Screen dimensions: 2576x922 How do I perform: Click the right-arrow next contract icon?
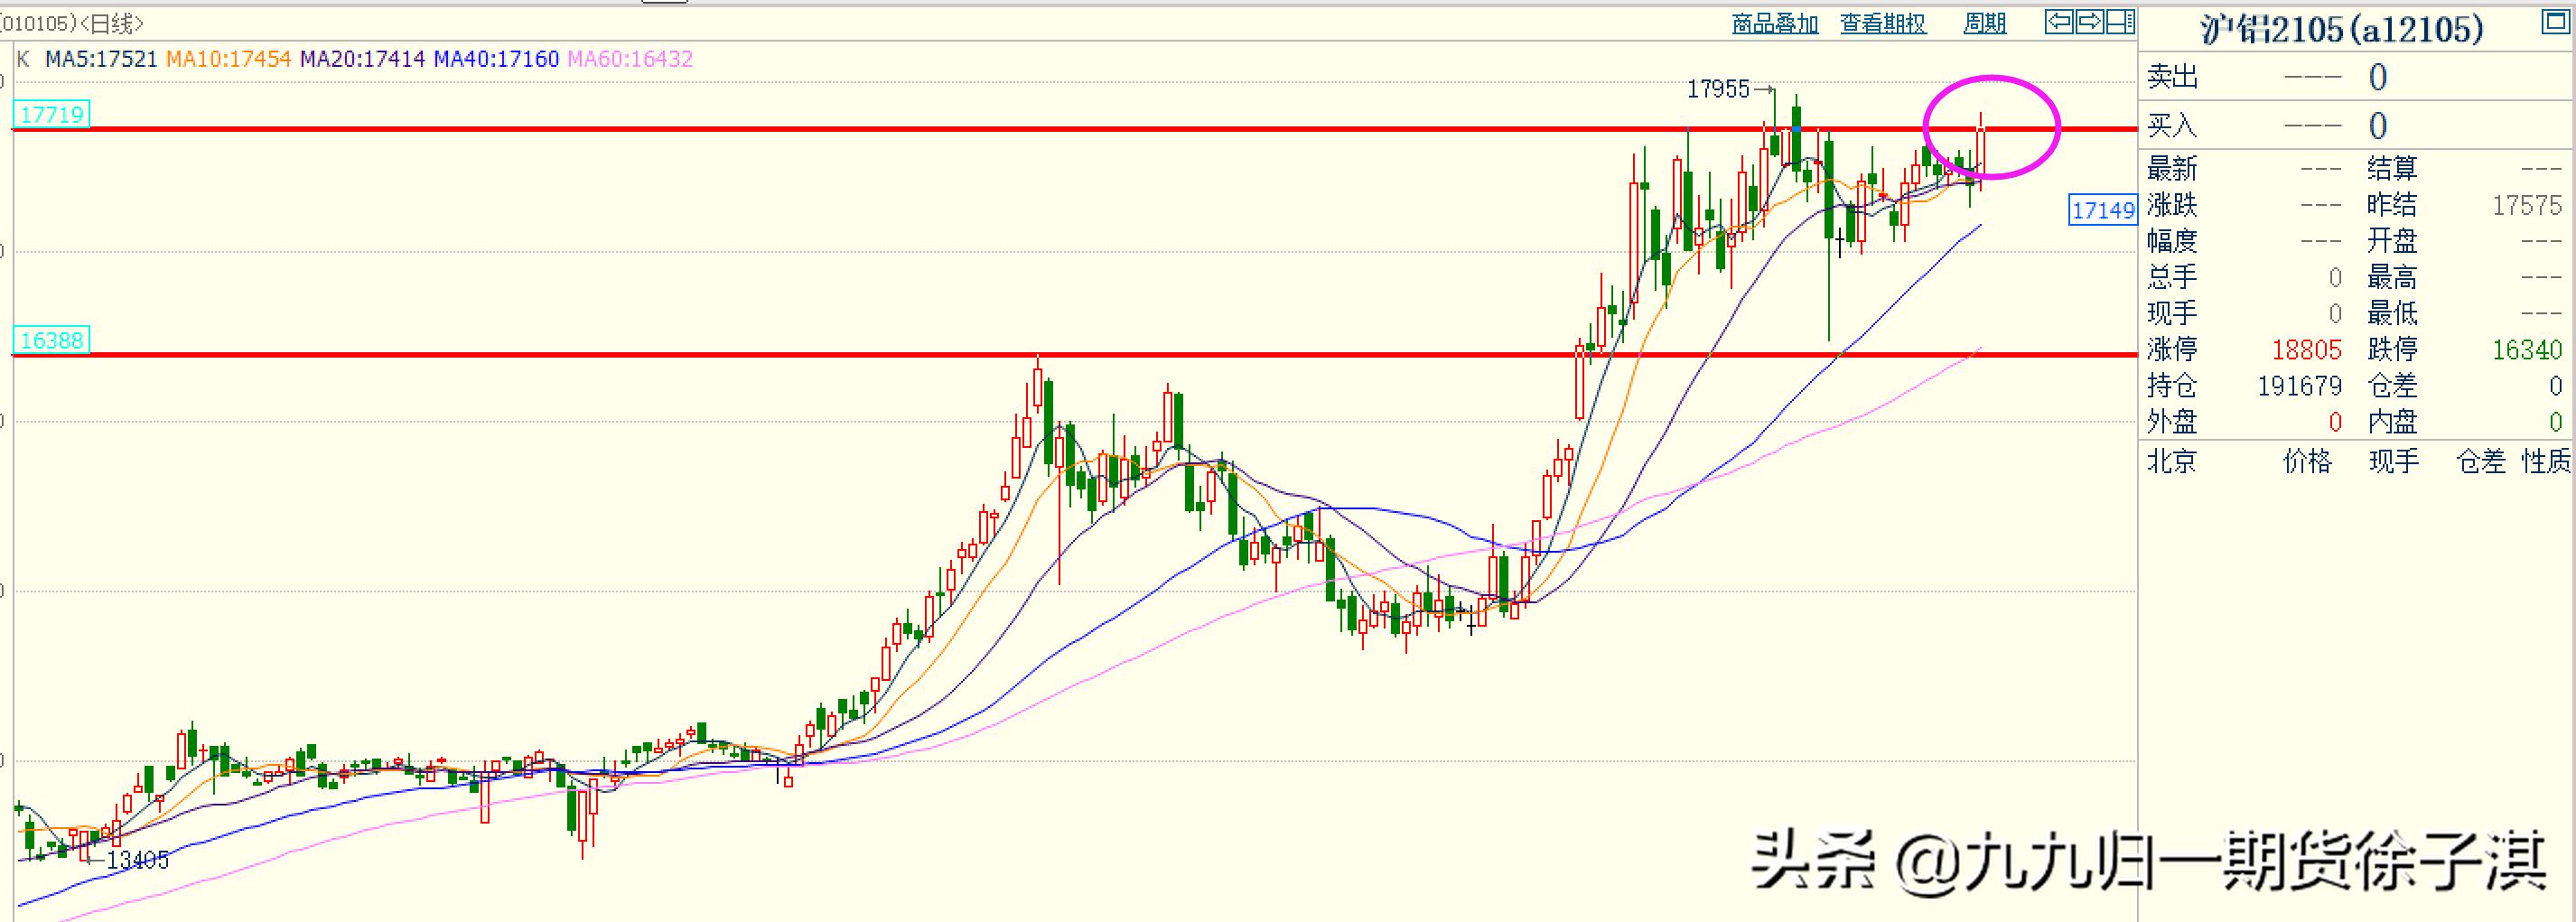click(x=2089, y=22)
